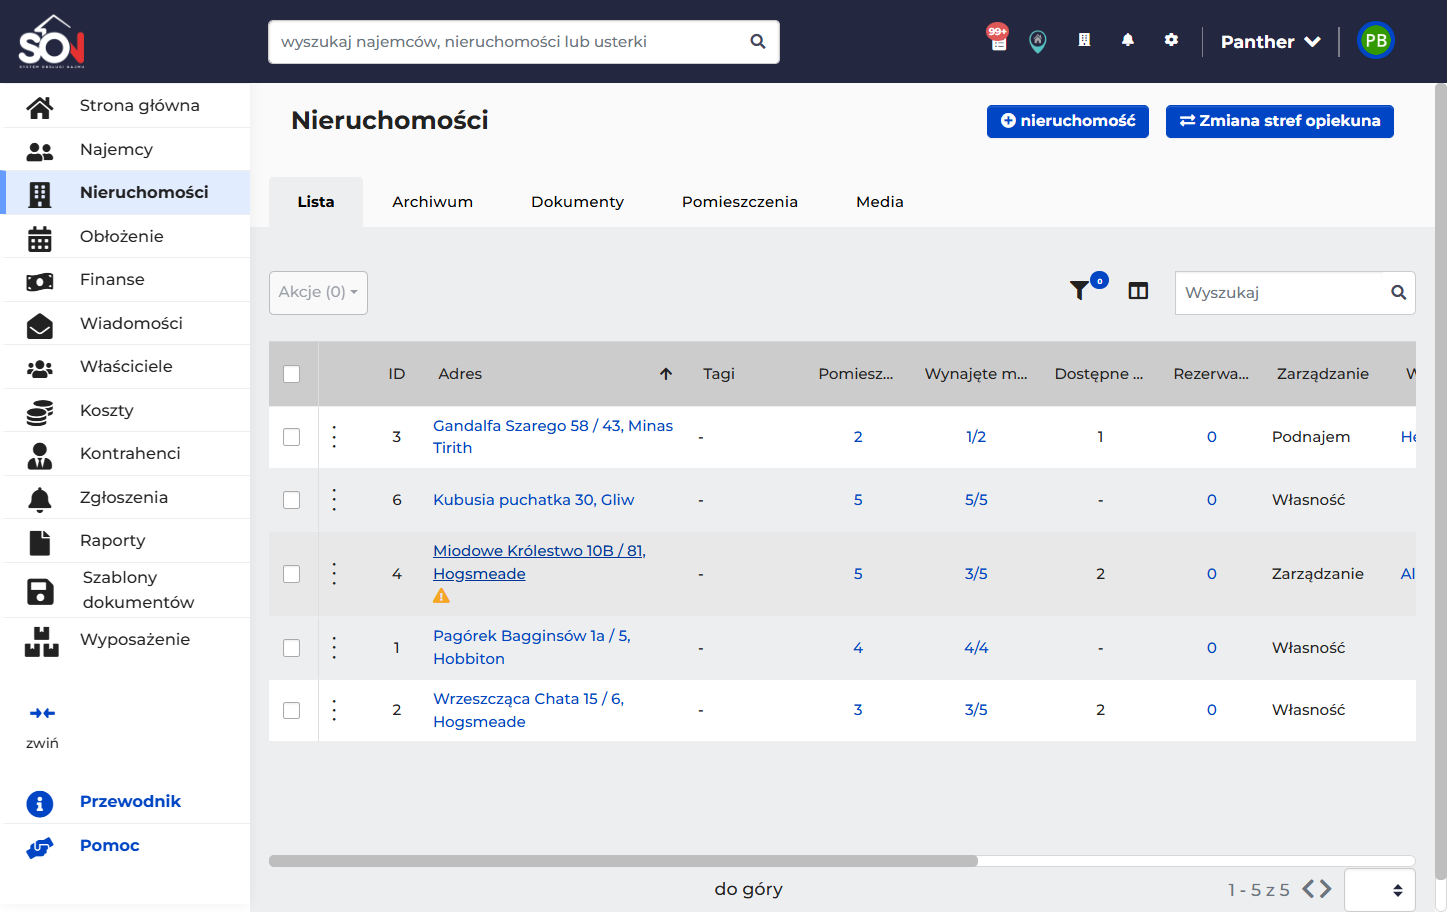Open the bell alerts icon in the header
This screenshot has width=1447, height=912.
[x=1128, y=40]
